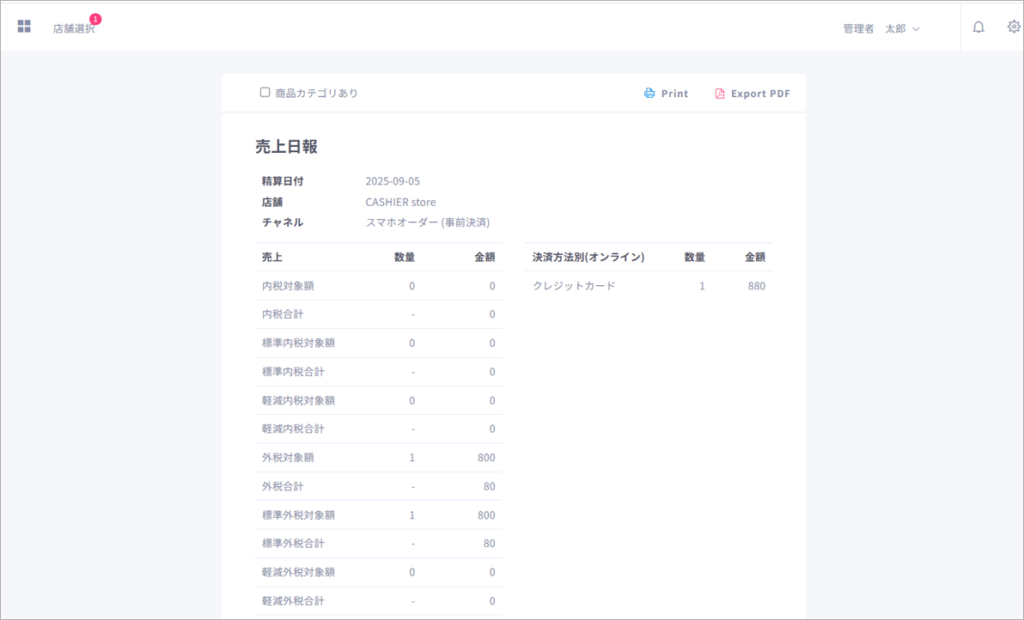Viewport: 1024px width, 620px height.
Task: Toggle the 商品カテゴリあり checkbox
Action: tap(265, 92)
